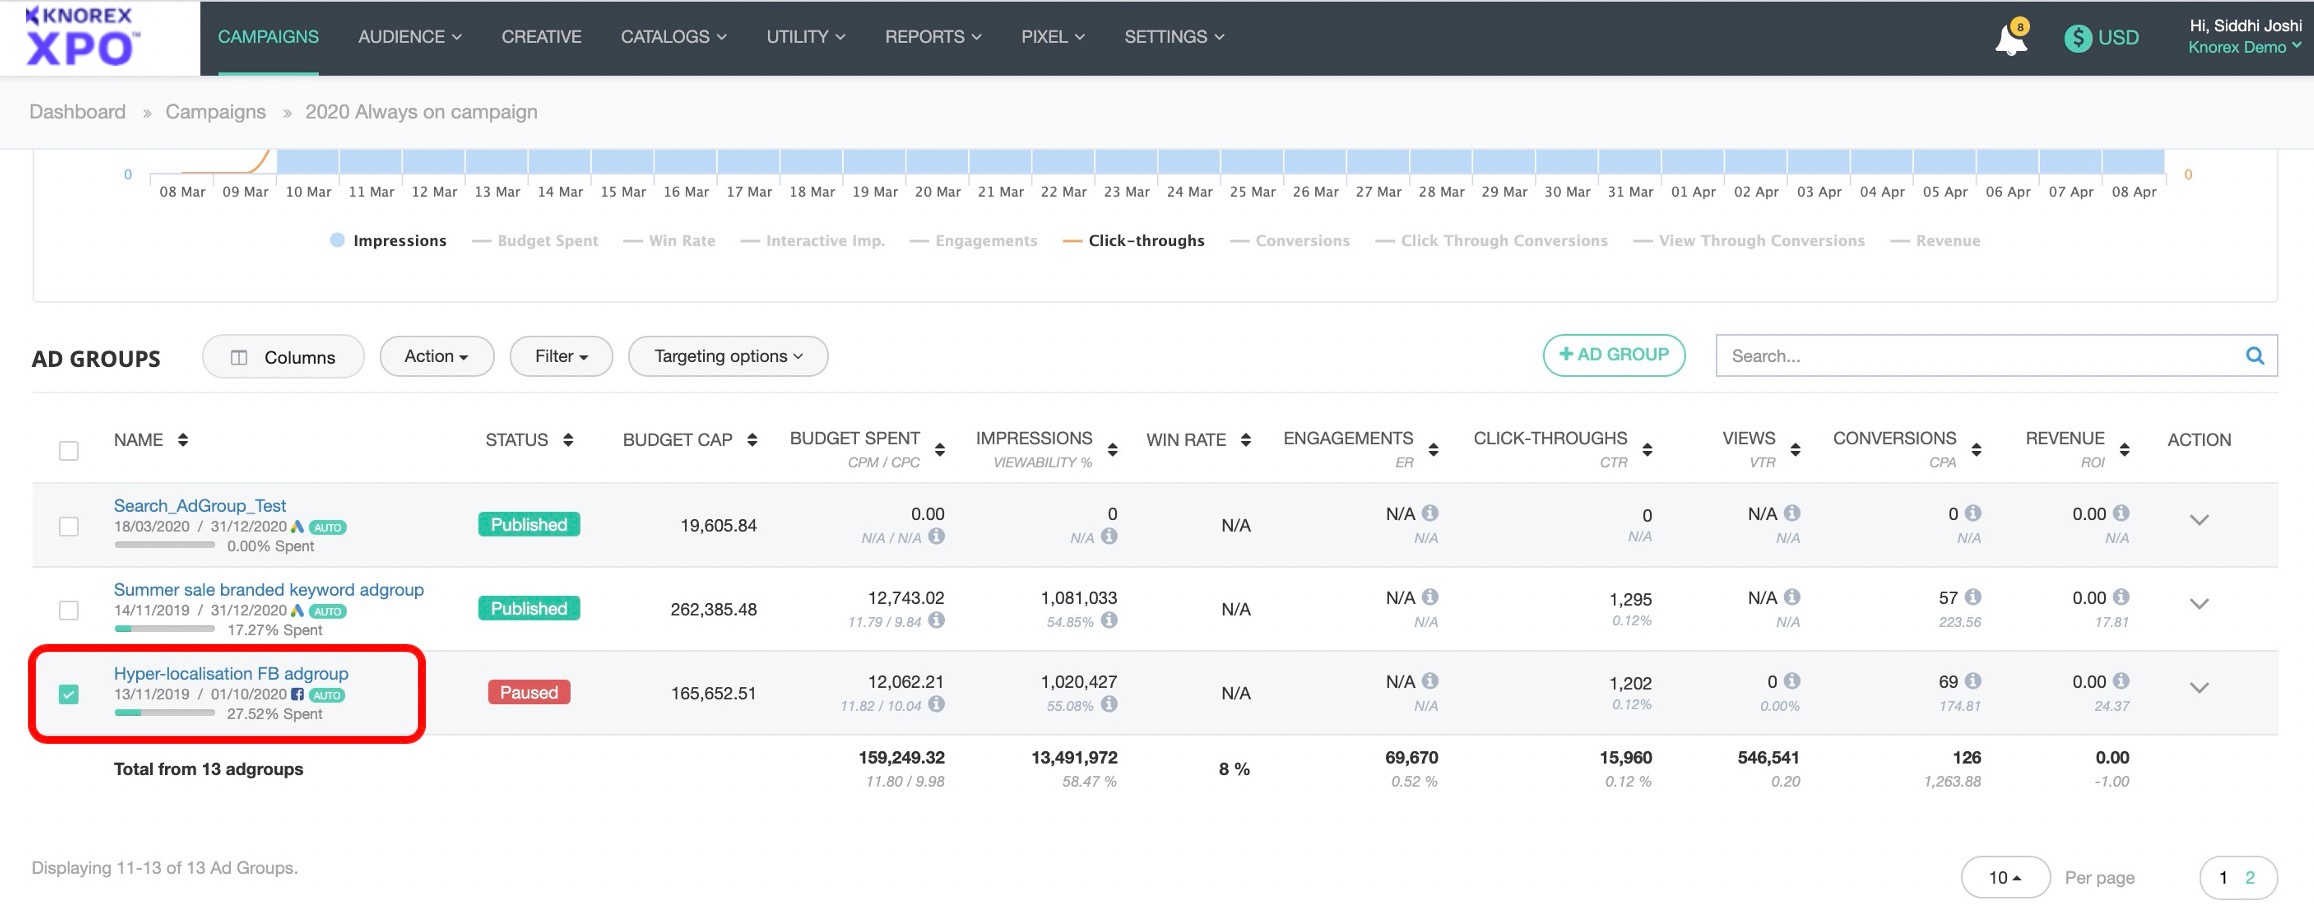Click info icon beside 12,743.02 budget spent

click(936, 620)
